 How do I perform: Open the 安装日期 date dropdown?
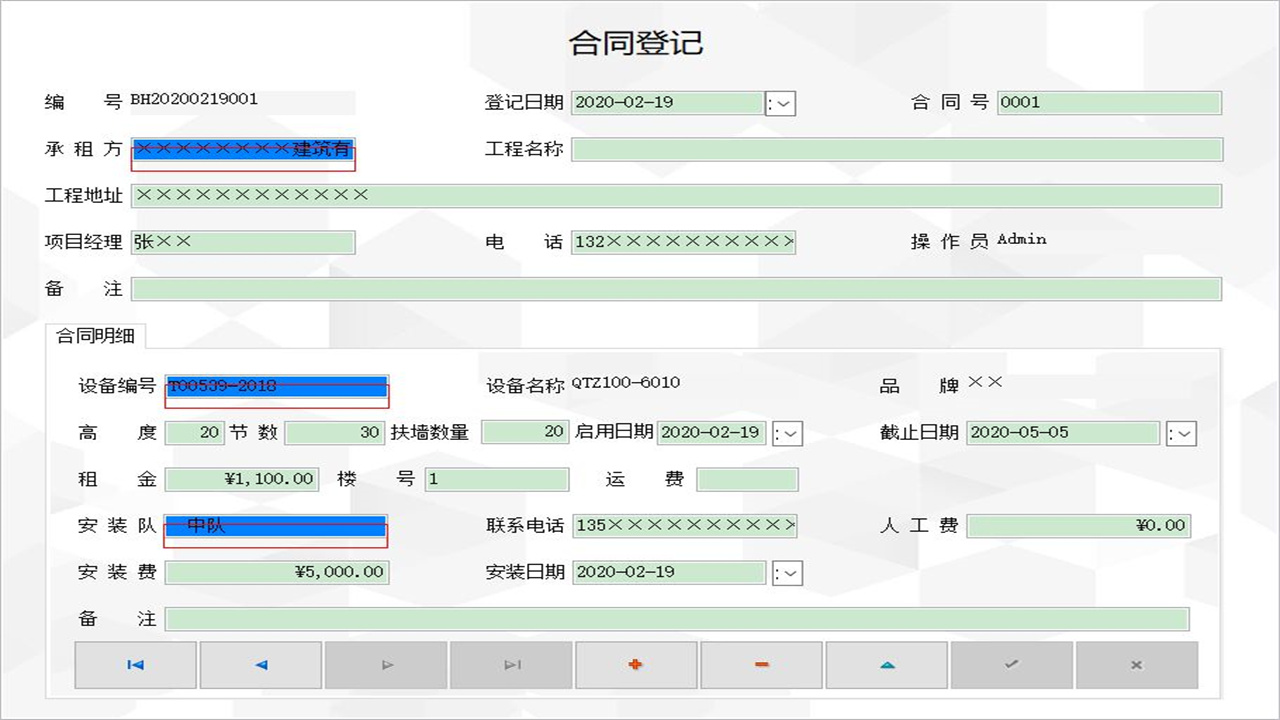pos(788,573)
